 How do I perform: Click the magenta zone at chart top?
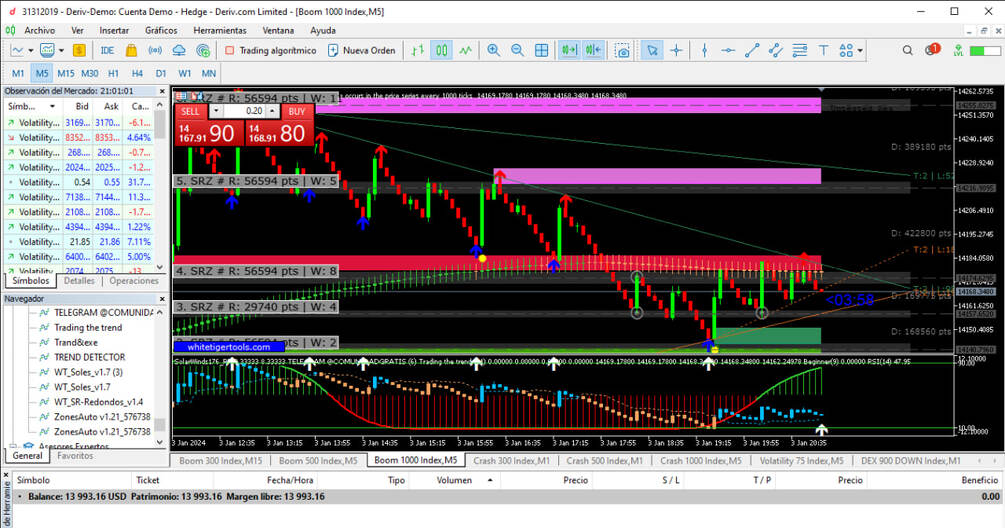point(568,106)
